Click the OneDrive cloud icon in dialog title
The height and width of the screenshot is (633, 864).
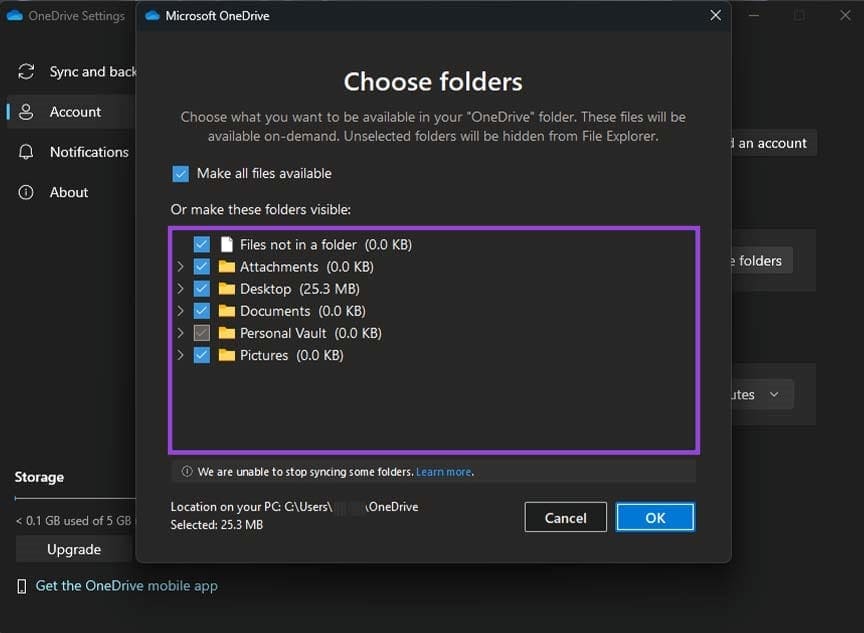(x=152, y=15)
